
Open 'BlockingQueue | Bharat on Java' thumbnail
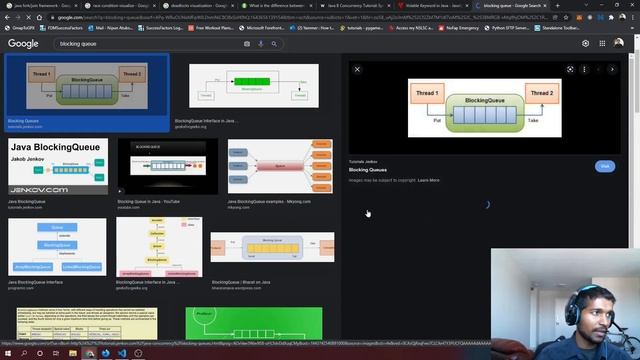pos(272,247)
